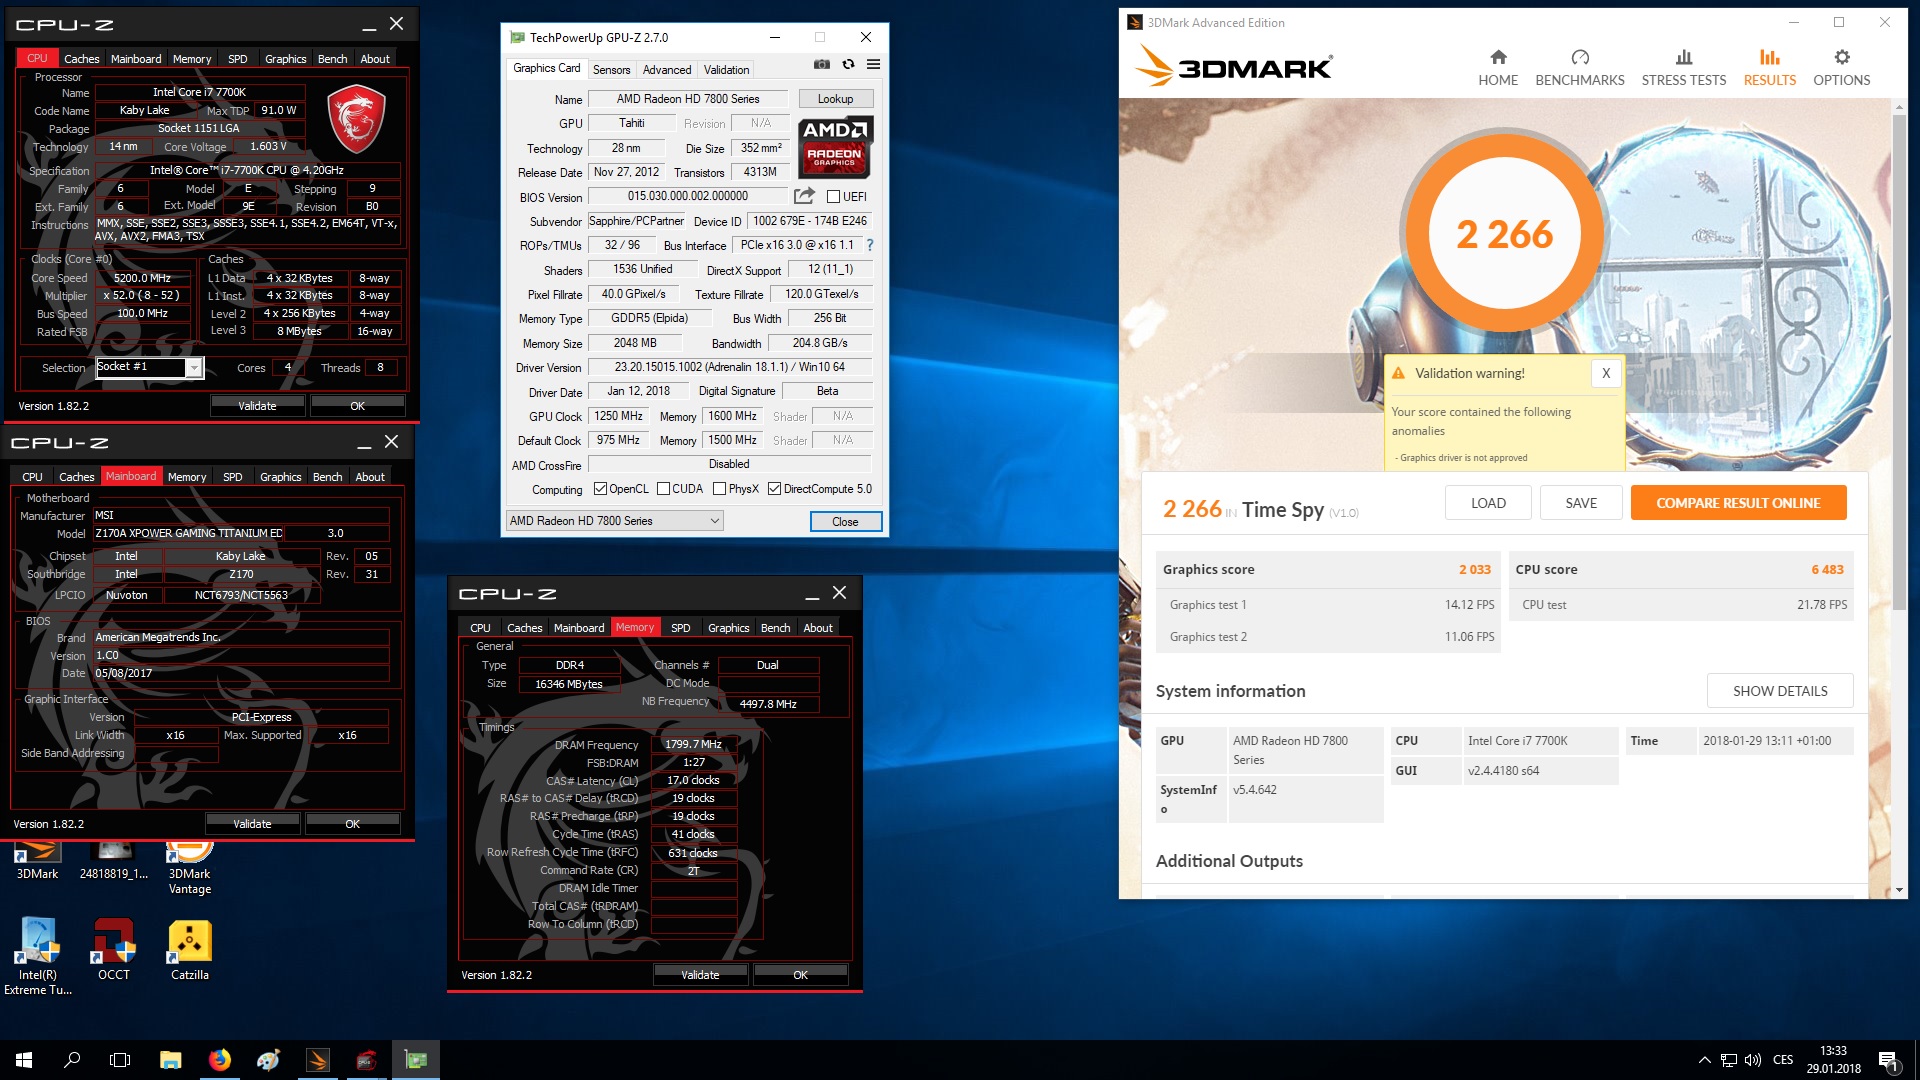1920x1080 pixels.
Task: Toggle the PhysX checkbox
Action: (719, 489)
